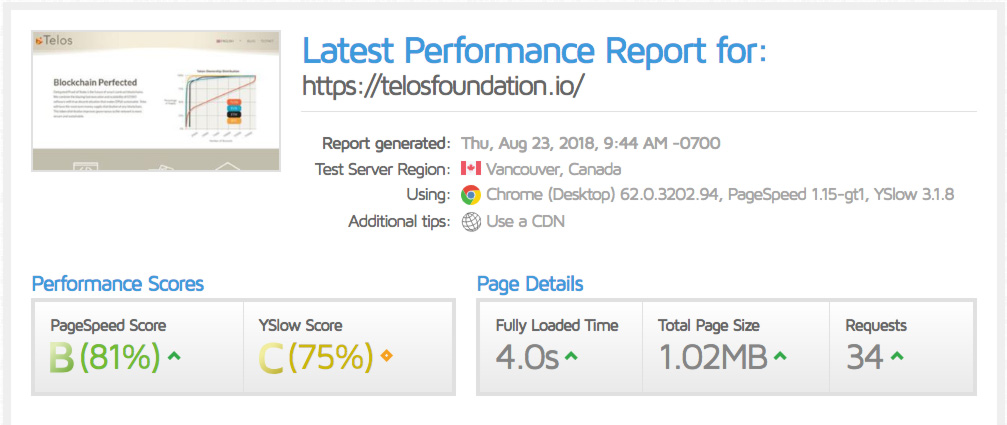Open the Use a CDN tip

click(525, 221)
